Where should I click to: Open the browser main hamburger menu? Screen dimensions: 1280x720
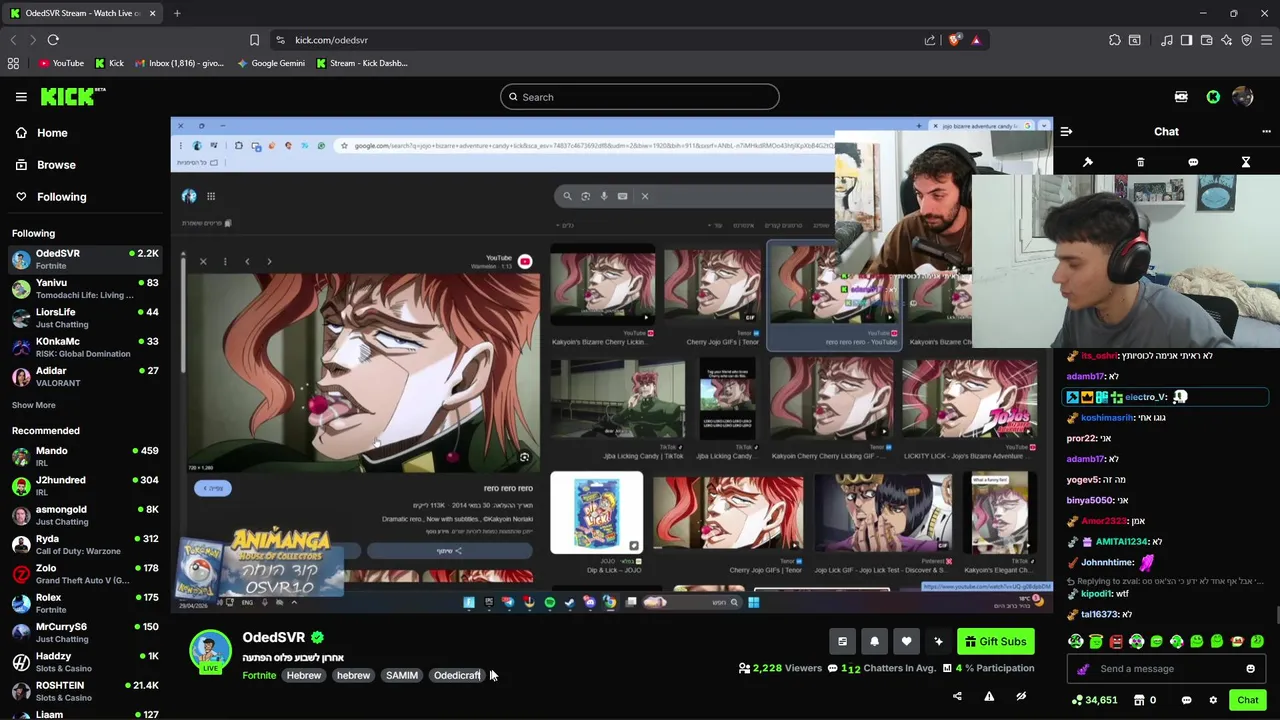coord(1266,40)
